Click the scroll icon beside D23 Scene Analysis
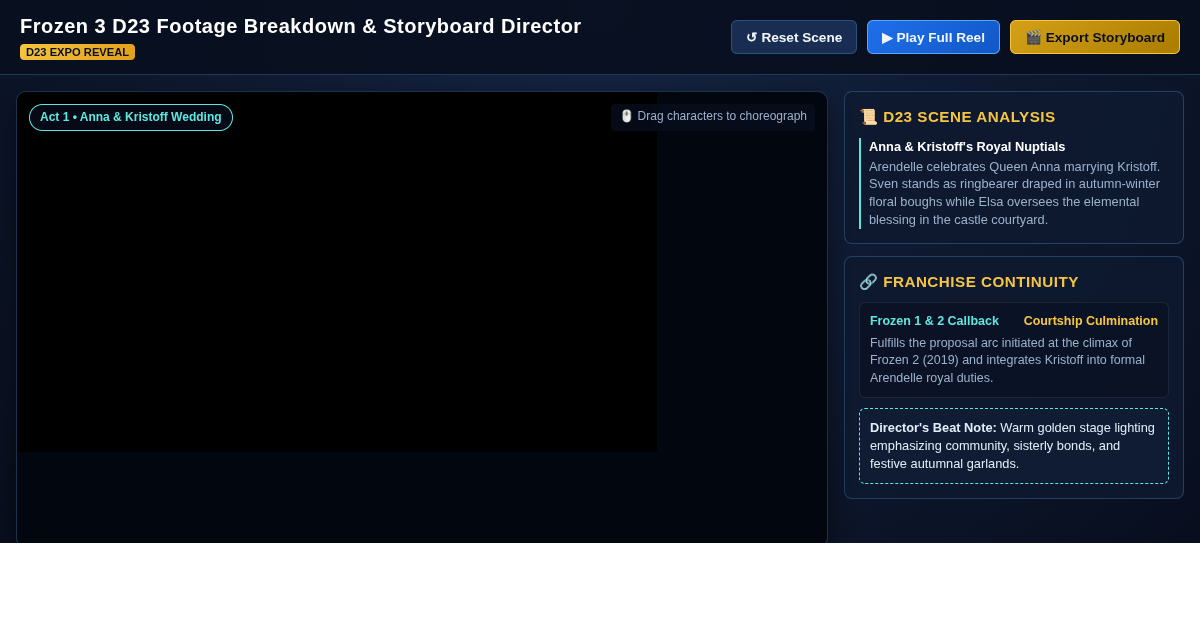The width and height of the screenshot is (1200, 630). click(x=868, y=117)
